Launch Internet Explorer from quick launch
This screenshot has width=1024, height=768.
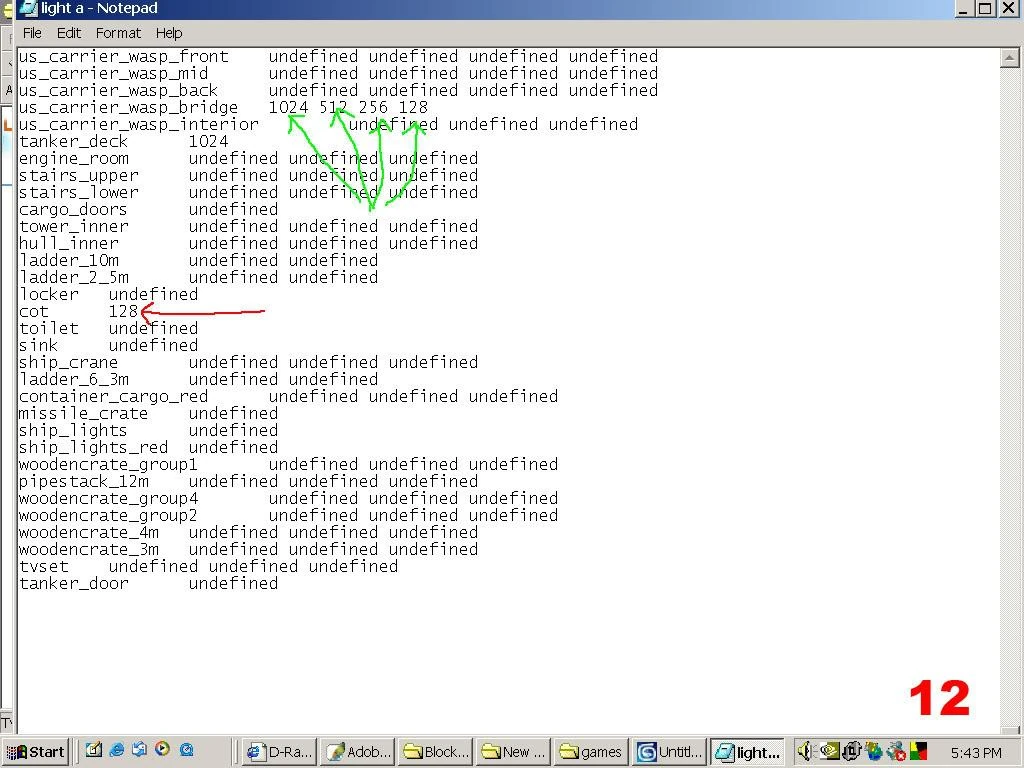(x=118, y=750)
